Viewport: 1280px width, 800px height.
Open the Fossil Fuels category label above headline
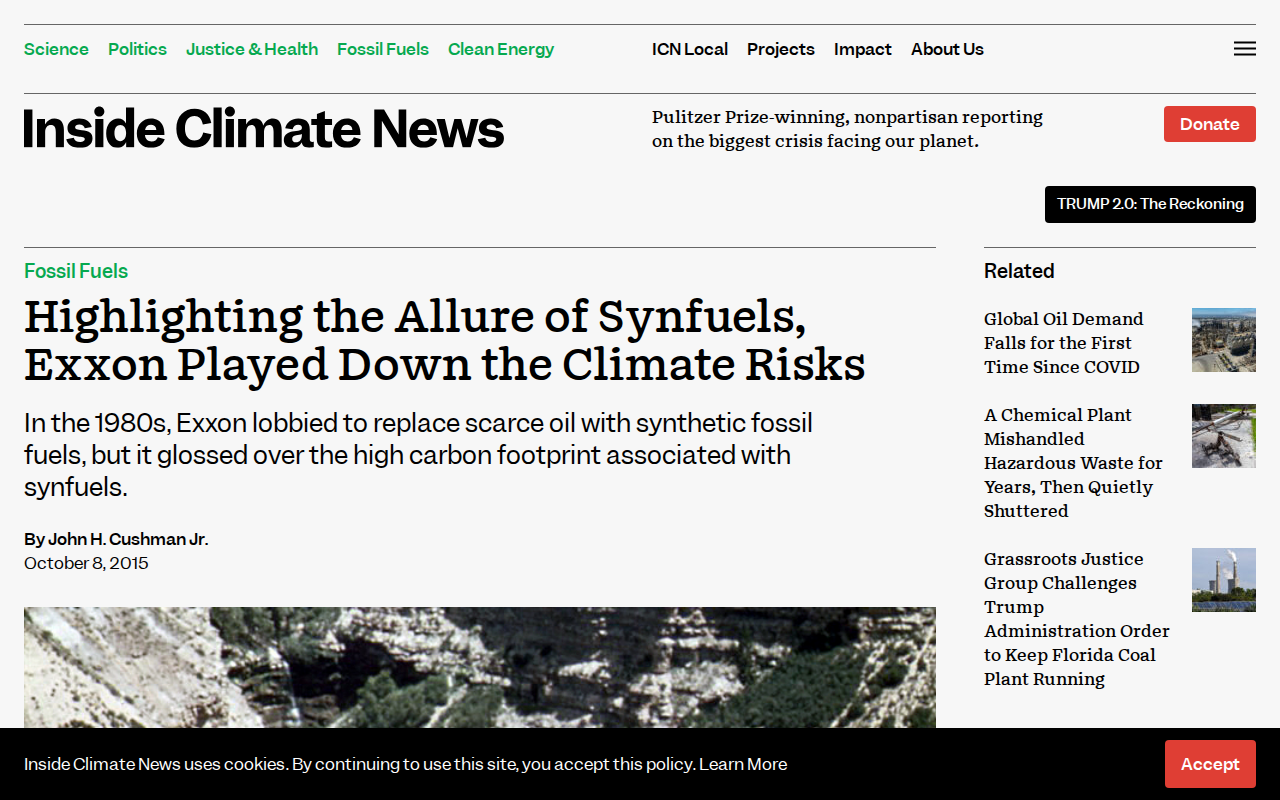[x=76, y=271]
